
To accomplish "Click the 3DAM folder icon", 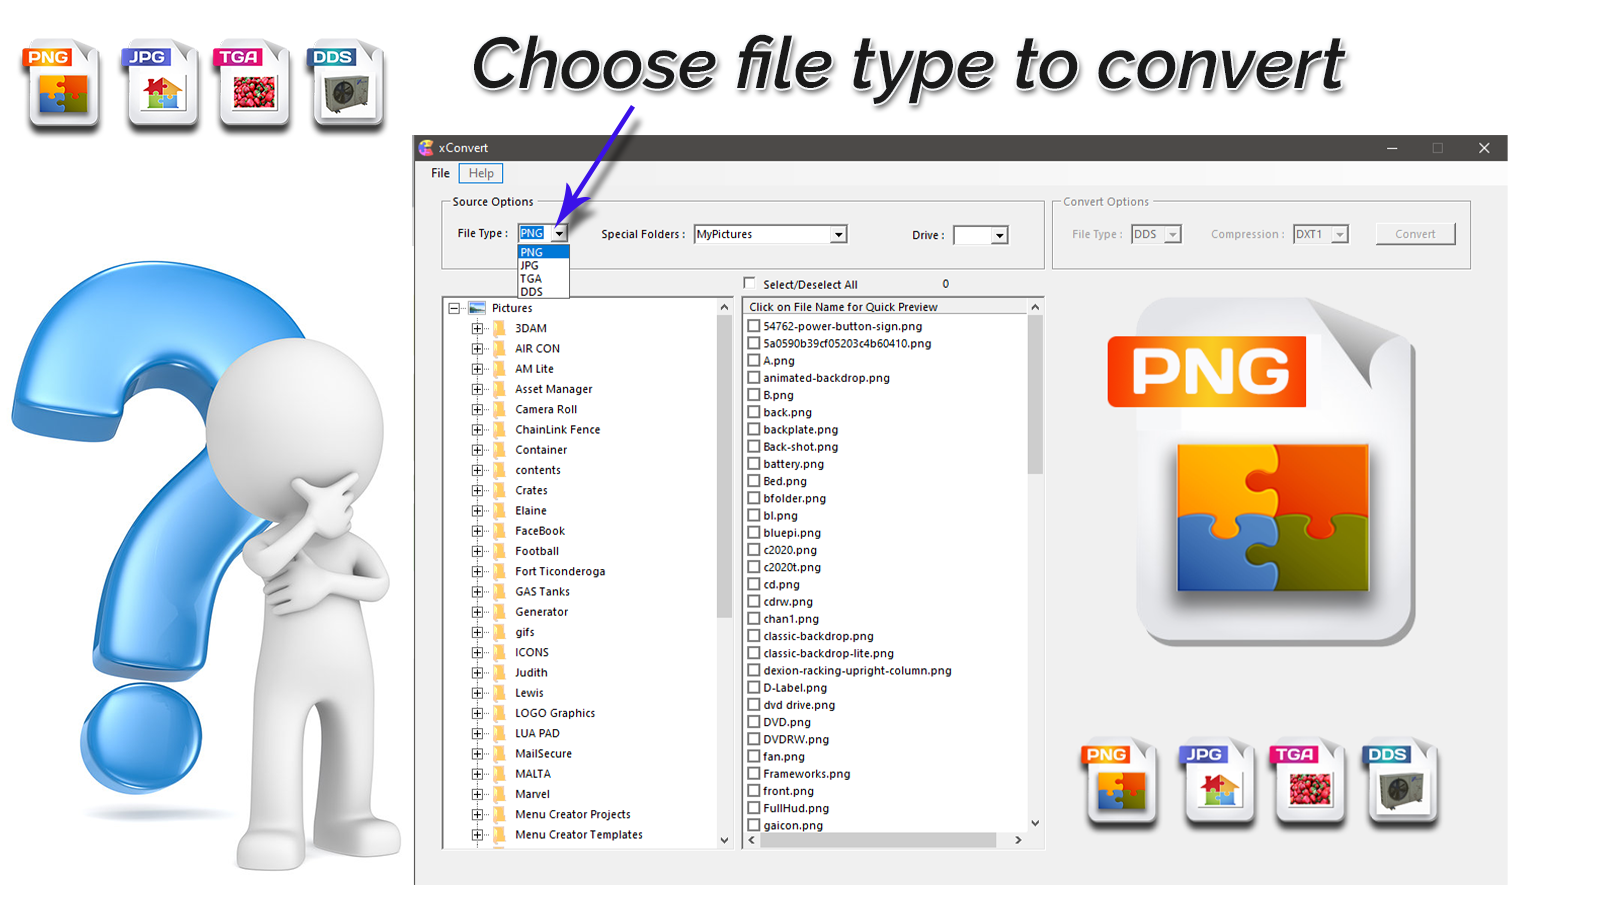I will point(500,328).
